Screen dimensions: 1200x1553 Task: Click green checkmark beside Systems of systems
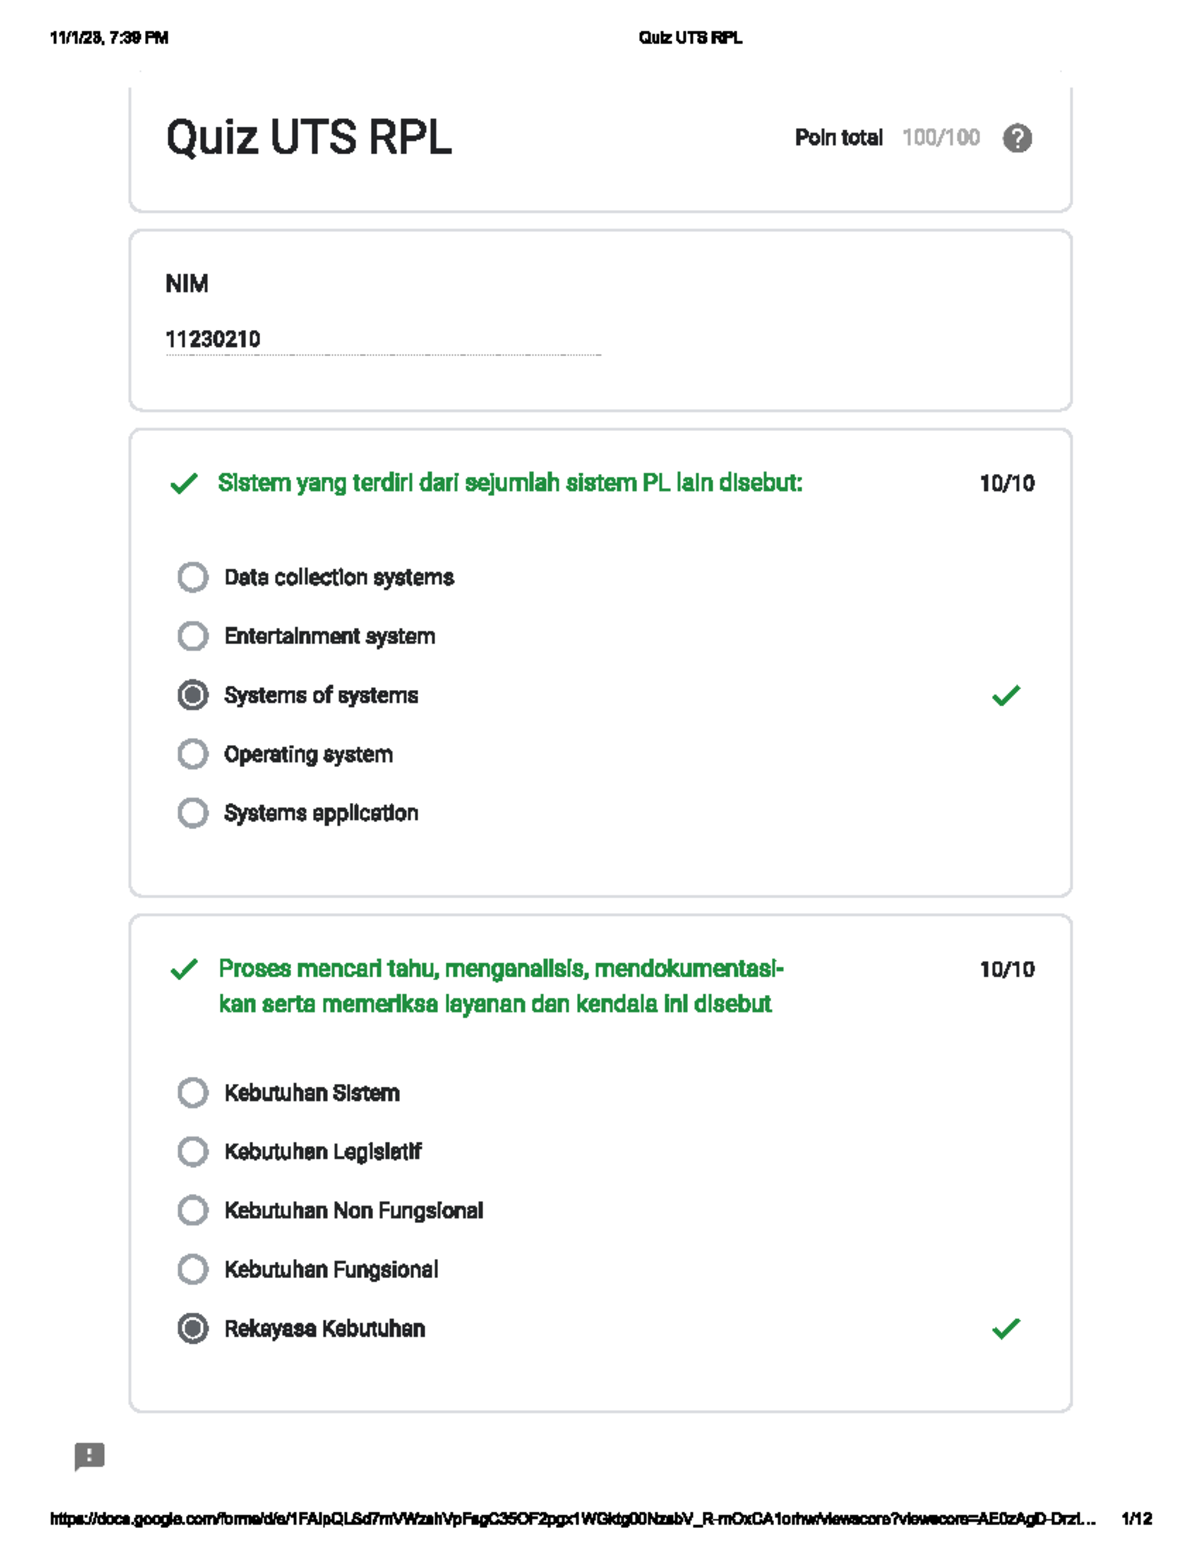tap(1006, 695)
